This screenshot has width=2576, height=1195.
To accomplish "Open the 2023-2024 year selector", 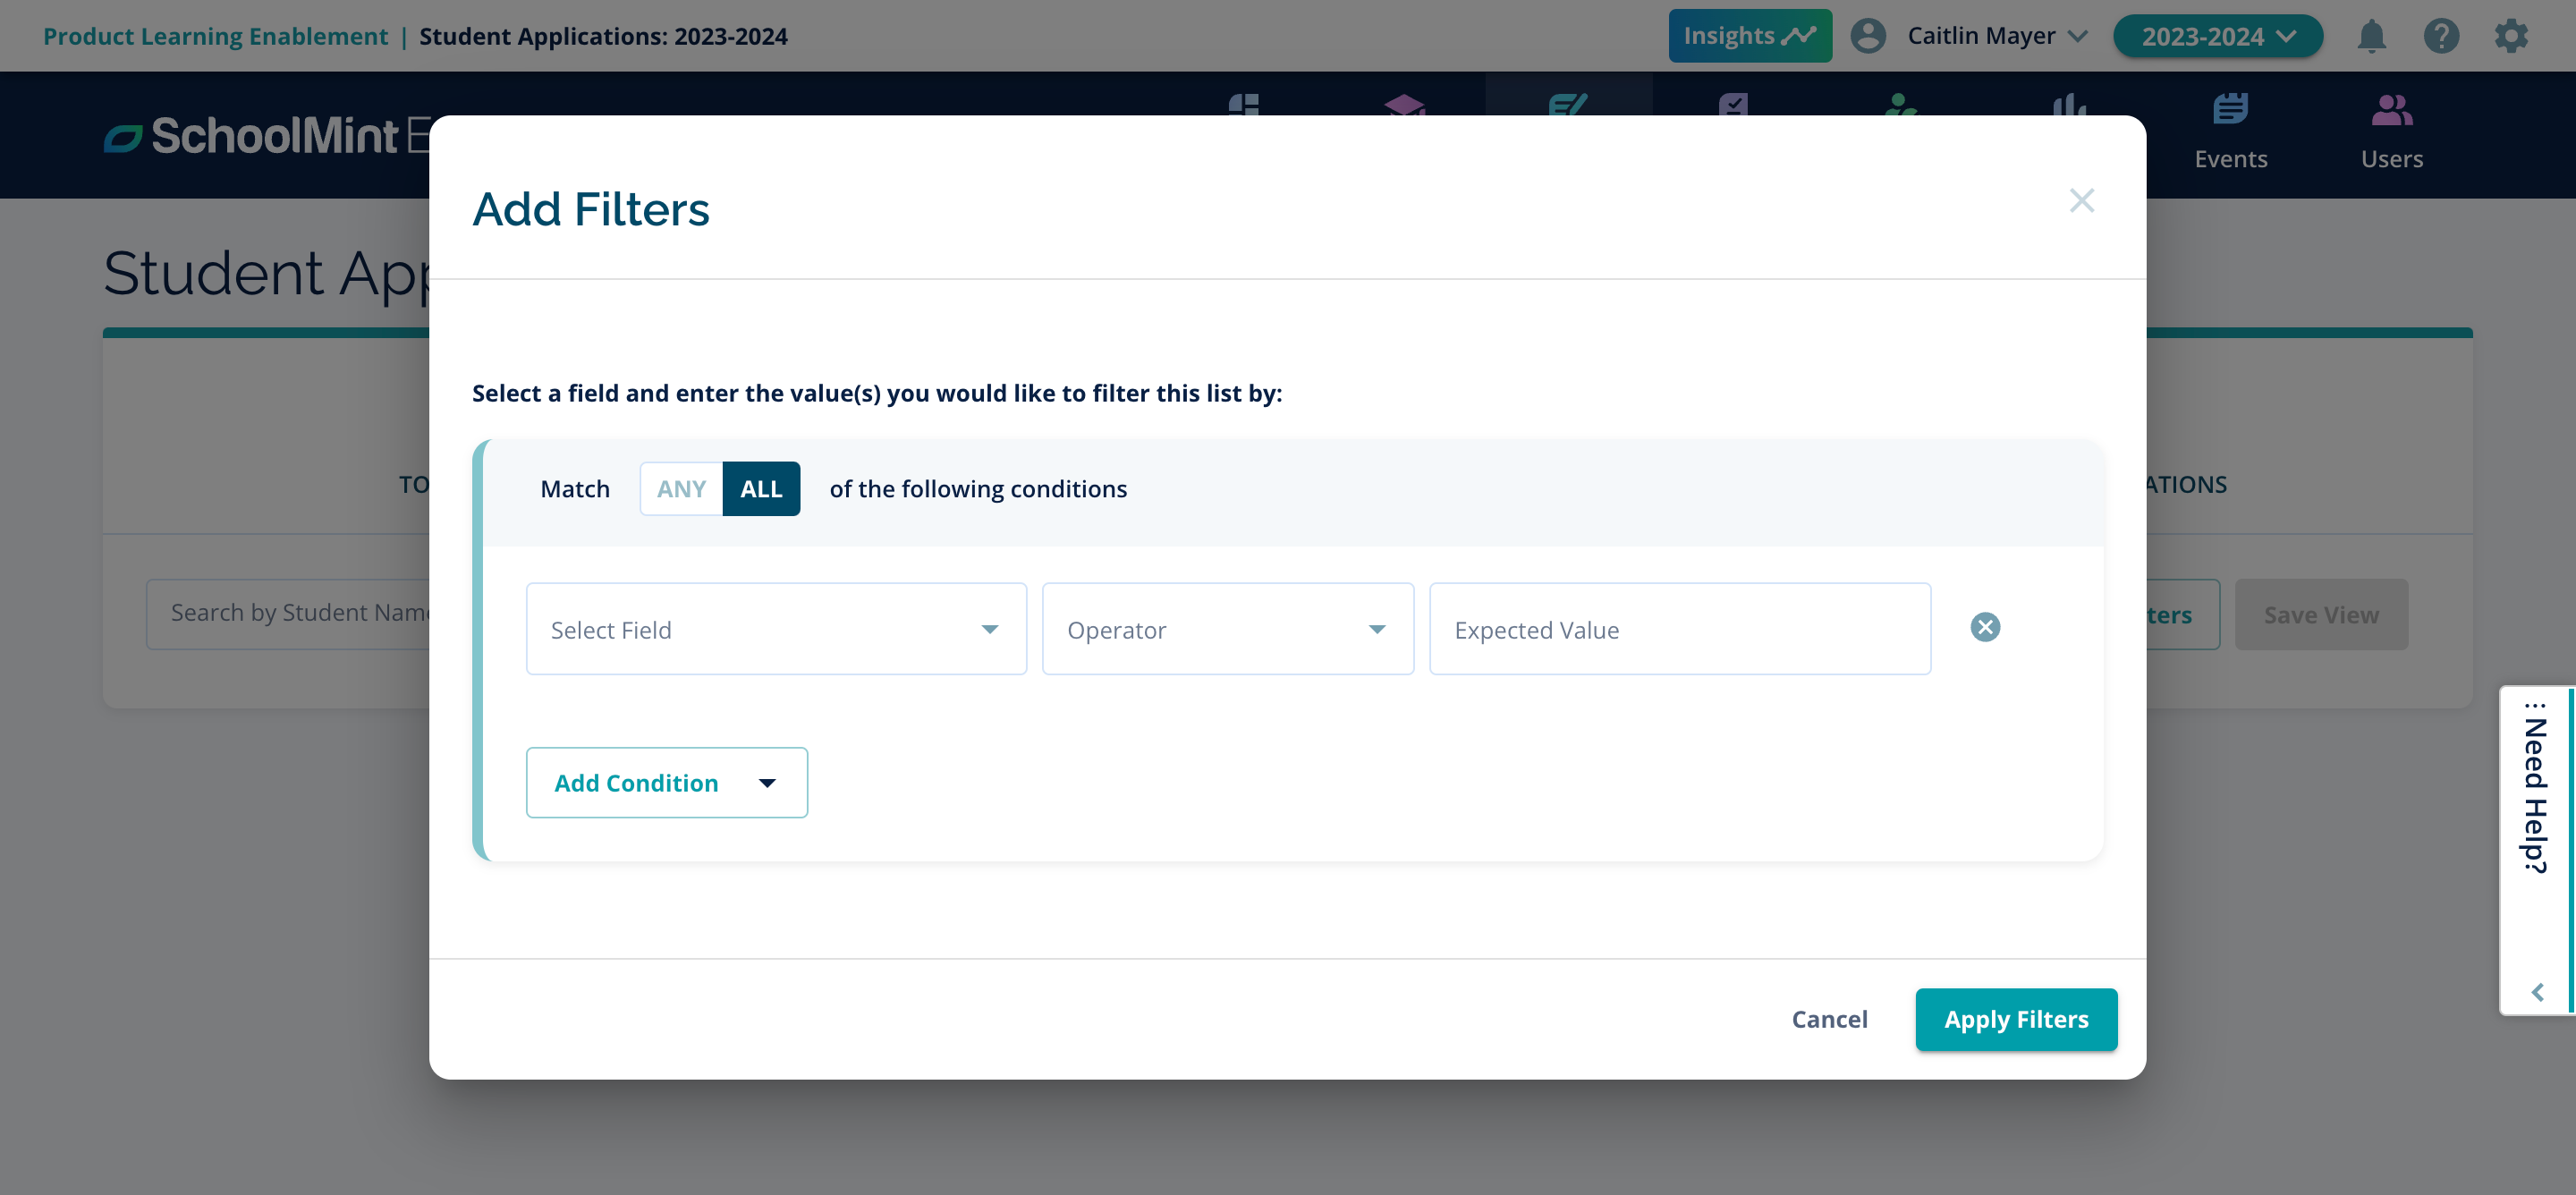I will click(x=2217, y=36).
